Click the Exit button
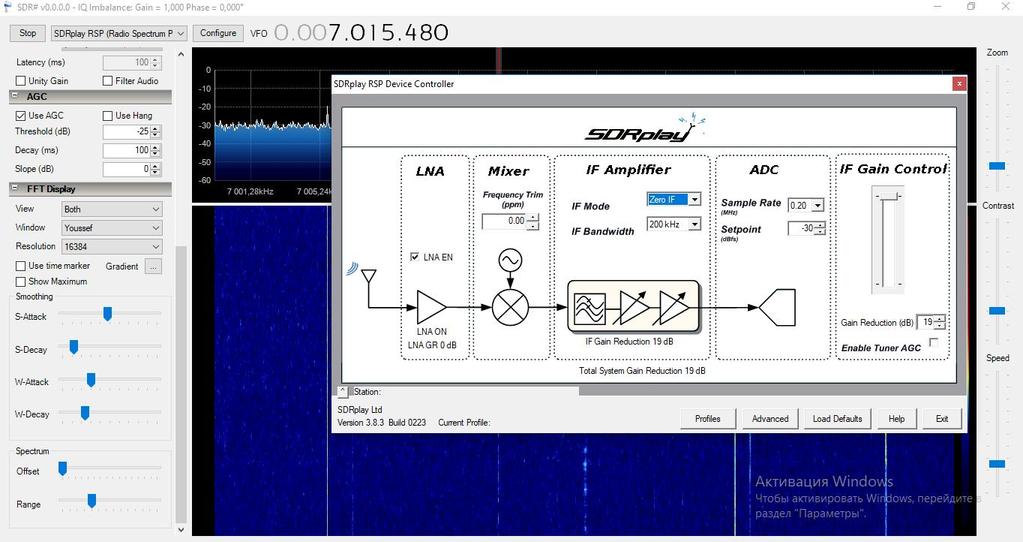Screen dimensions: 1023x542 click(942, 419)
